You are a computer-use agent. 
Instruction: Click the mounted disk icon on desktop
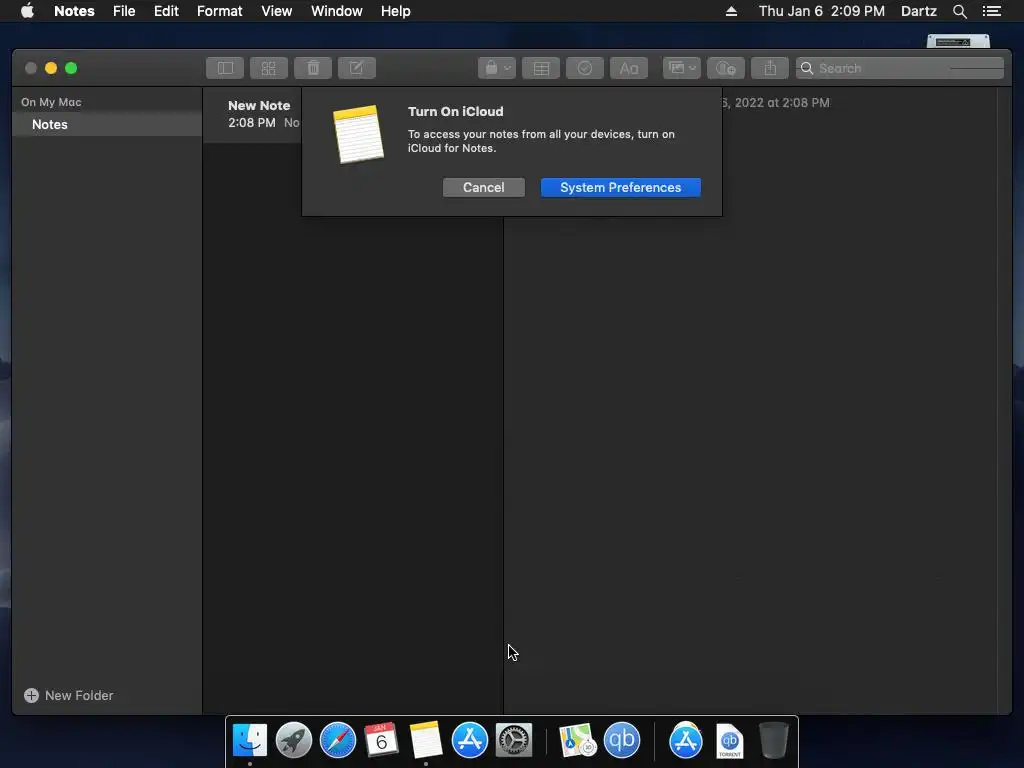pyautogui.click(x=958, y=41)
